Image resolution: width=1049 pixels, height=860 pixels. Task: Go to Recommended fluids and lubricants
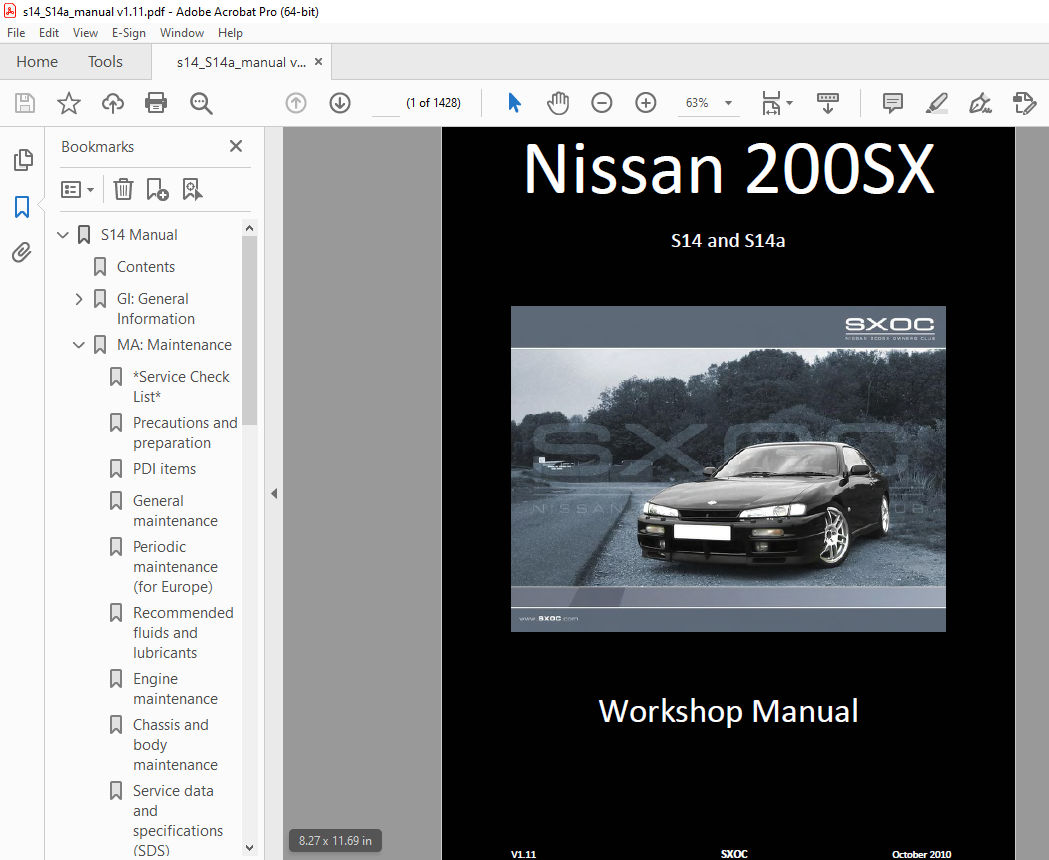183,633
